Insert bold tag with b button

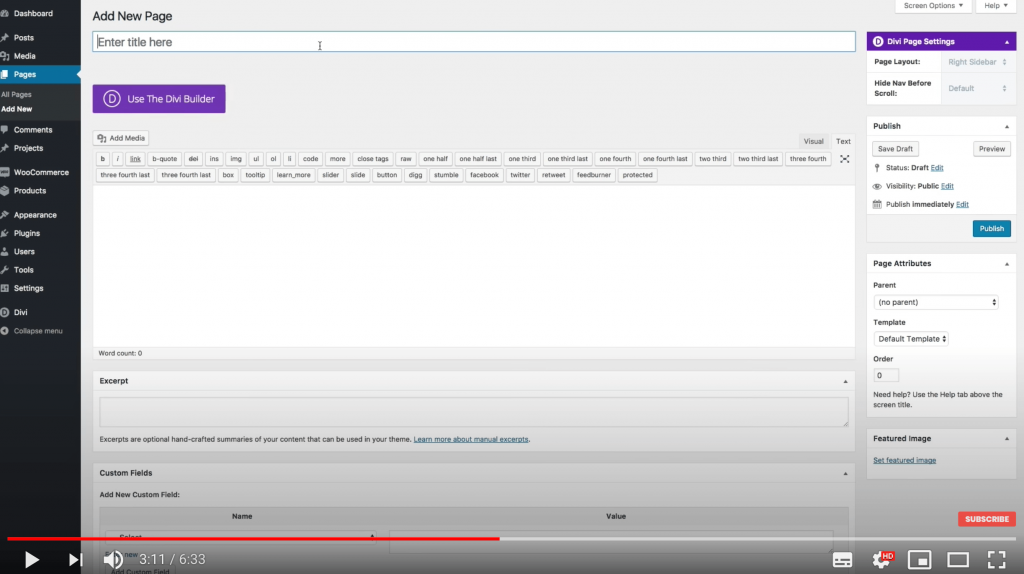103,159
